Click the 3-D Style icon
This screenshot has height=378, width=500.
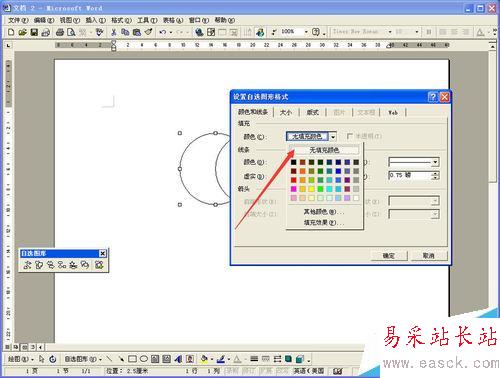[x=300, y=359]
